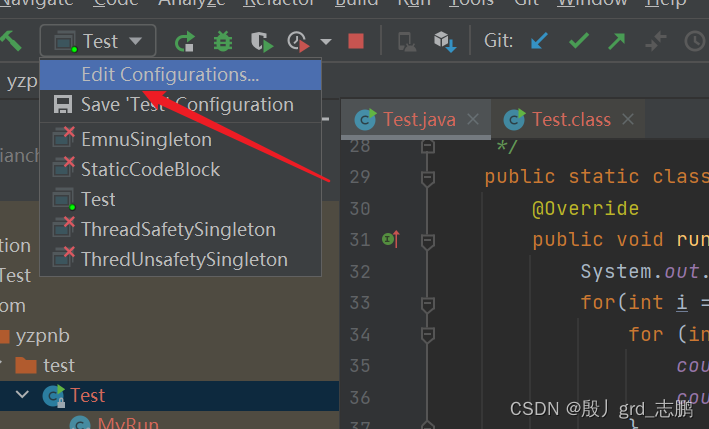Collapse code fold at line 34
This screenshot has width=709, height=429.
(427, 335)
